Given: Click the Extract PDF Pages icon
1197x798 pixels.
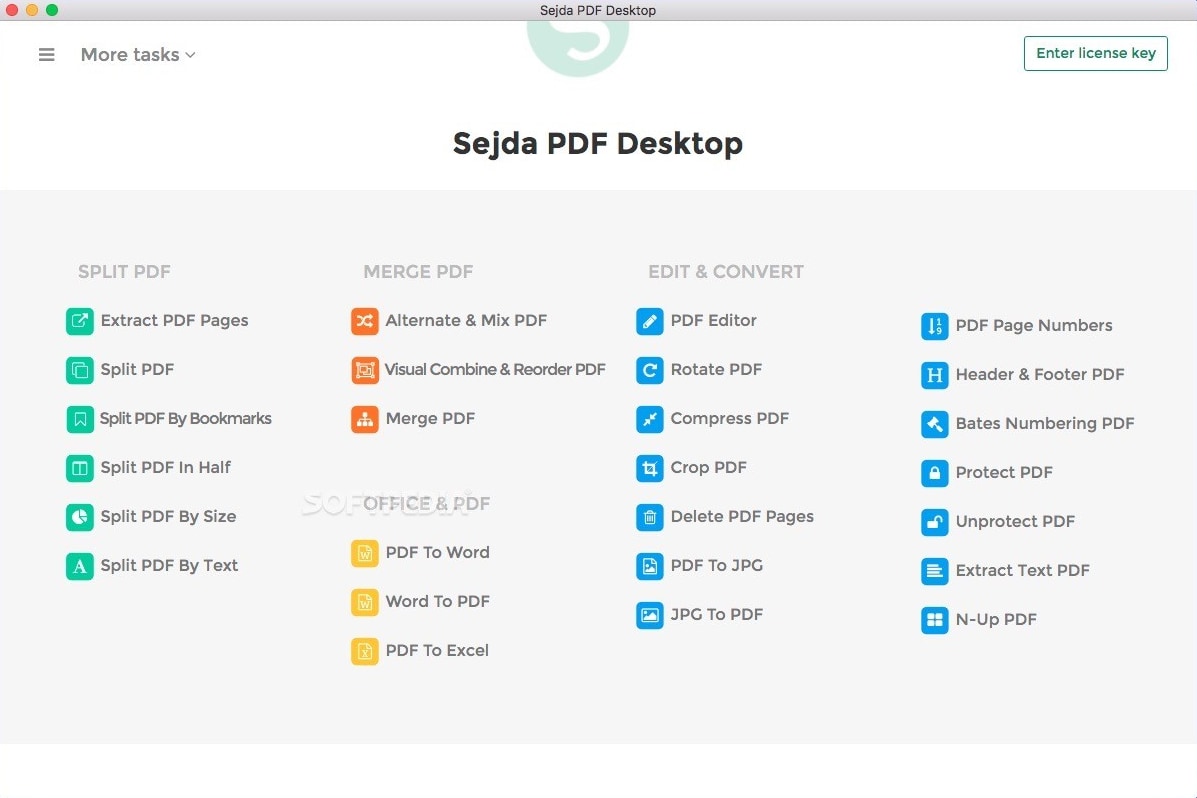Looking at the screenshot, I should click(79, 321).
